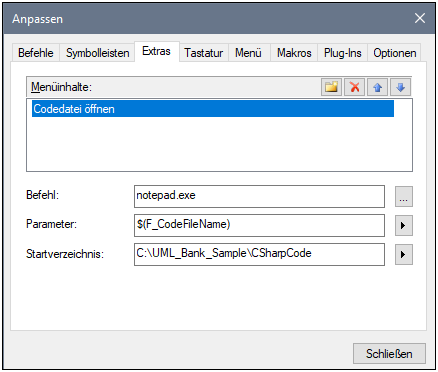Click the Startverzeichnis path field

click(259, 254)
